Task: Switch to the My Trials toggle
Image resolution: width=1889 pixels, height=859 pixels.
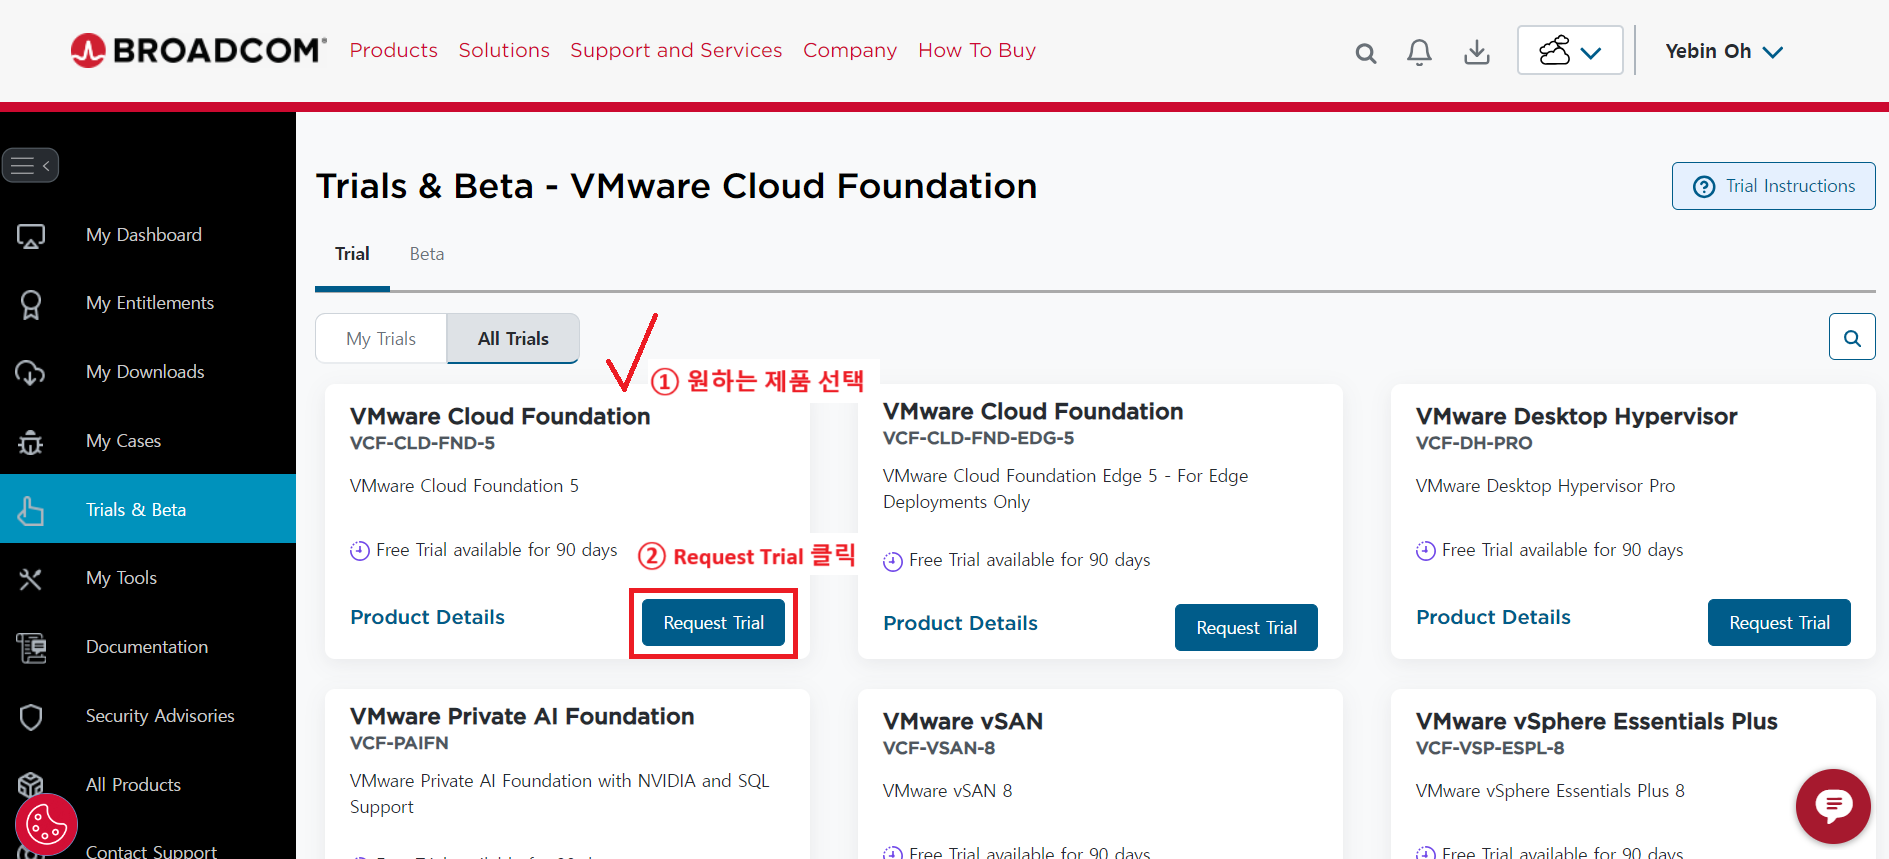Action: 381,339
